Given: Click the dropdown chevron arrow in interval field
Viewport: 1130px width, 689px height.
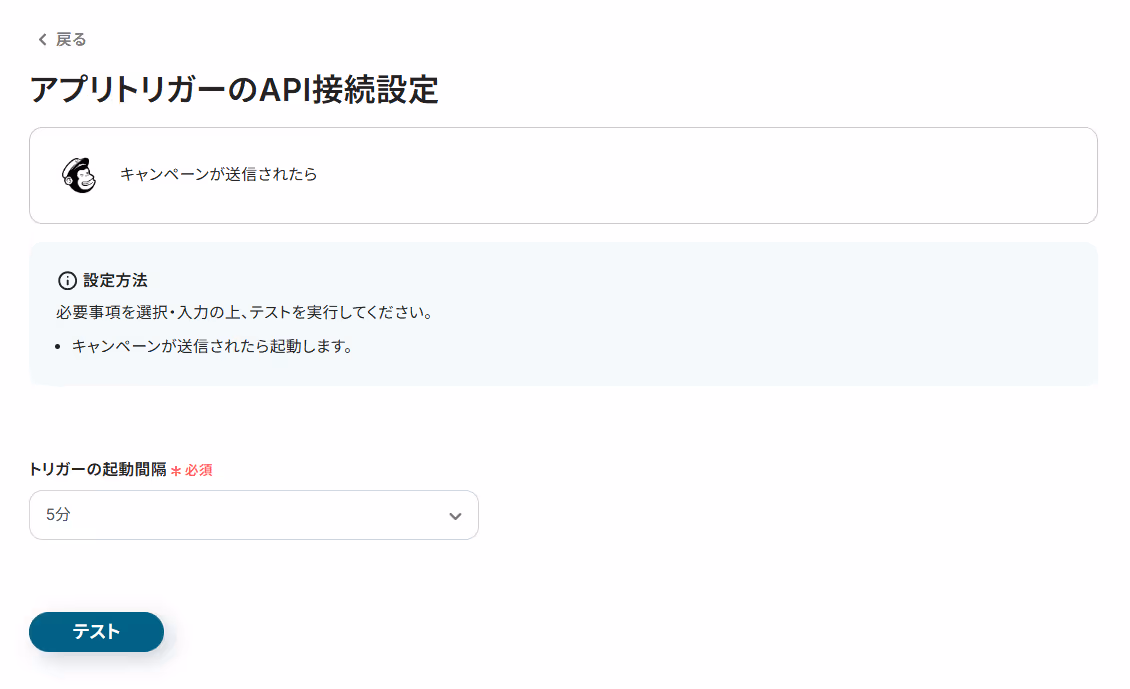Looking at the screenshot, I should pyautogui.click(x=455, y=516).
